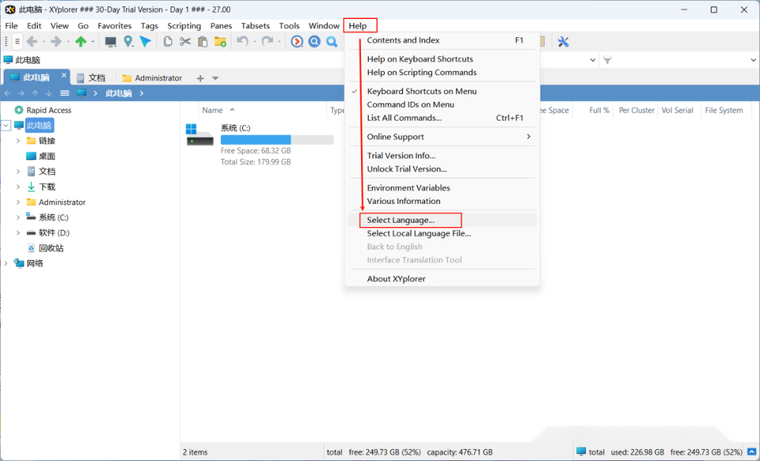Switch to the 文档 tab
The height and width of the screenshot is (461, 760).
point(91,78)
